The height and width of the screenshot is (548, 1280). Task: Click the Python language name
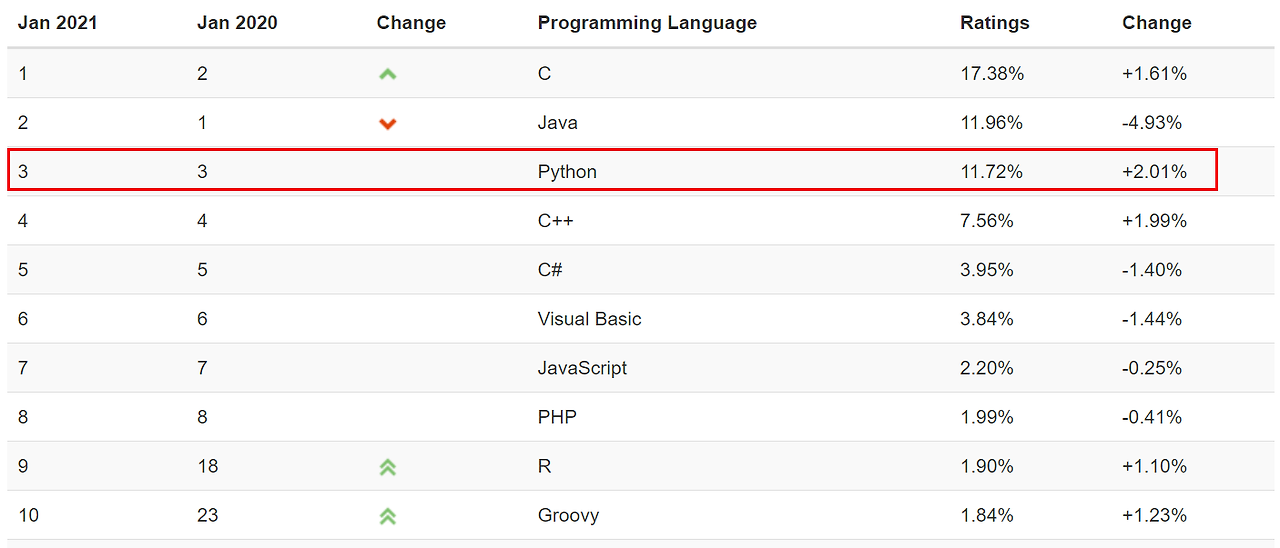[x=567, y=172]
